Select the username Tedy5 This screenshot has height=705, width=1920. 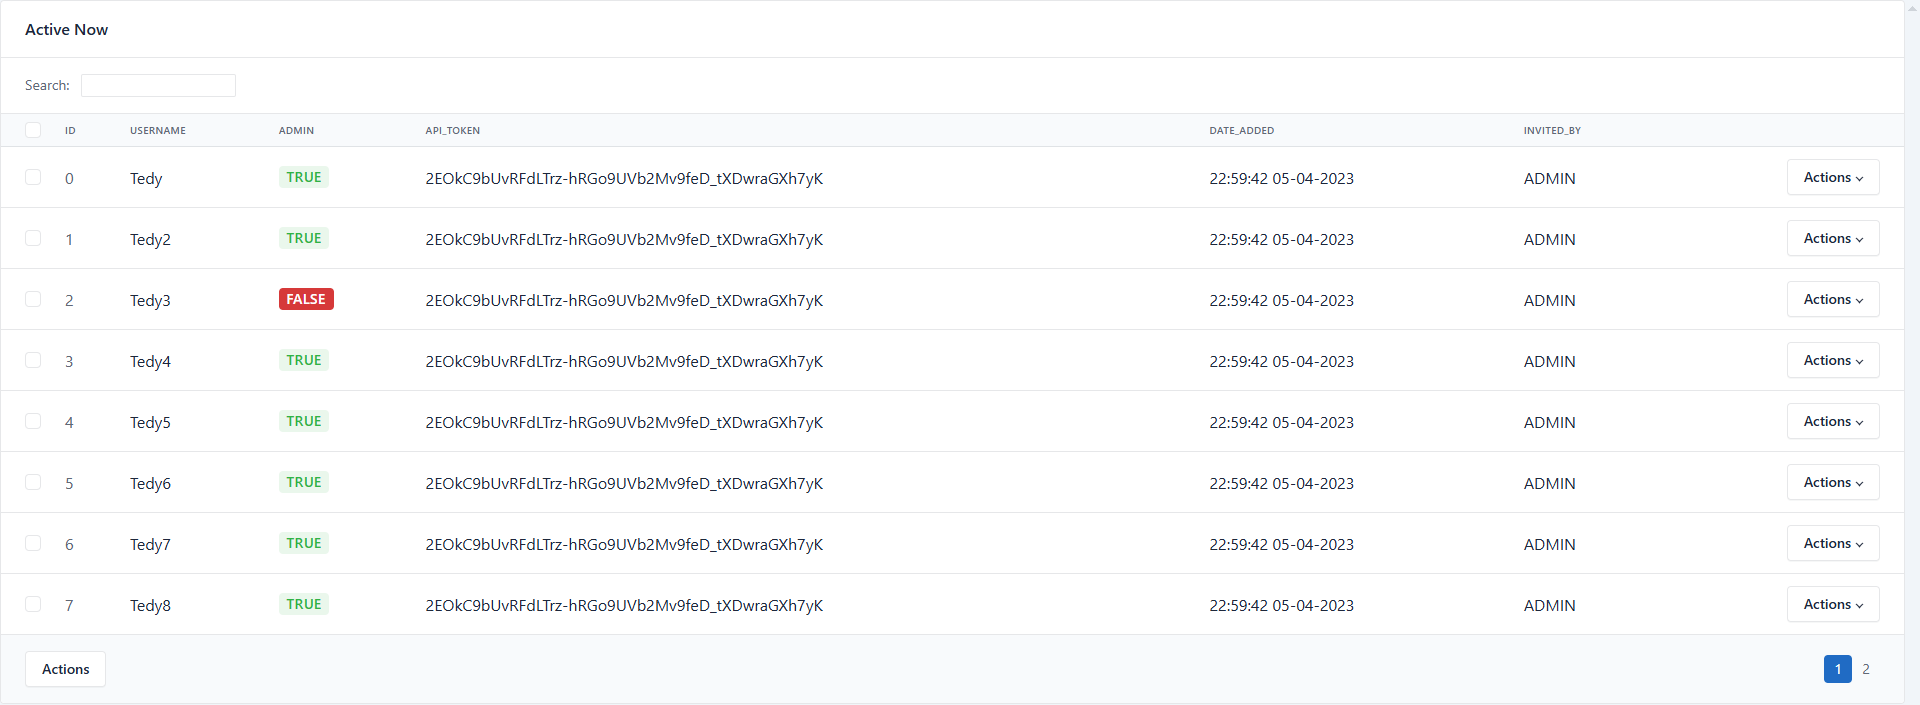[150, 423]
